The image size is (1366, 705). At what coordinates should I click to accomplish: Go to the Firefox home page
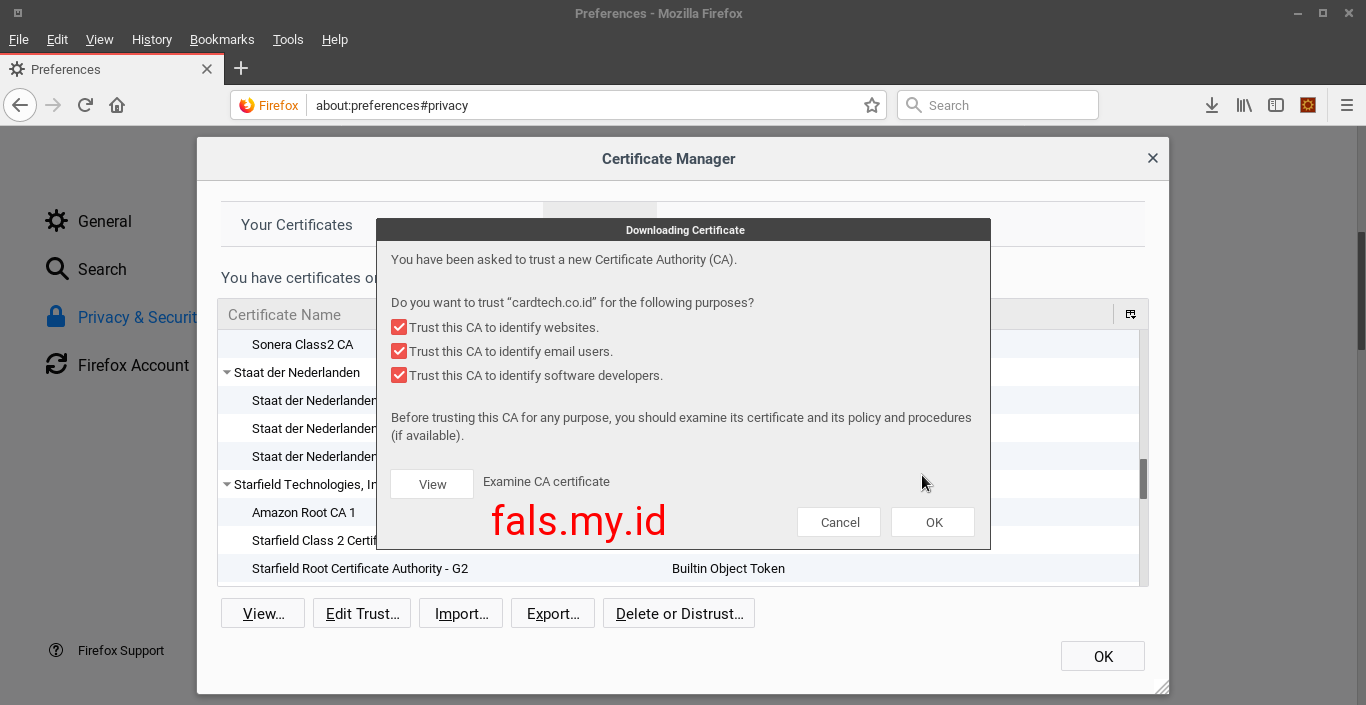click(117, 105)
